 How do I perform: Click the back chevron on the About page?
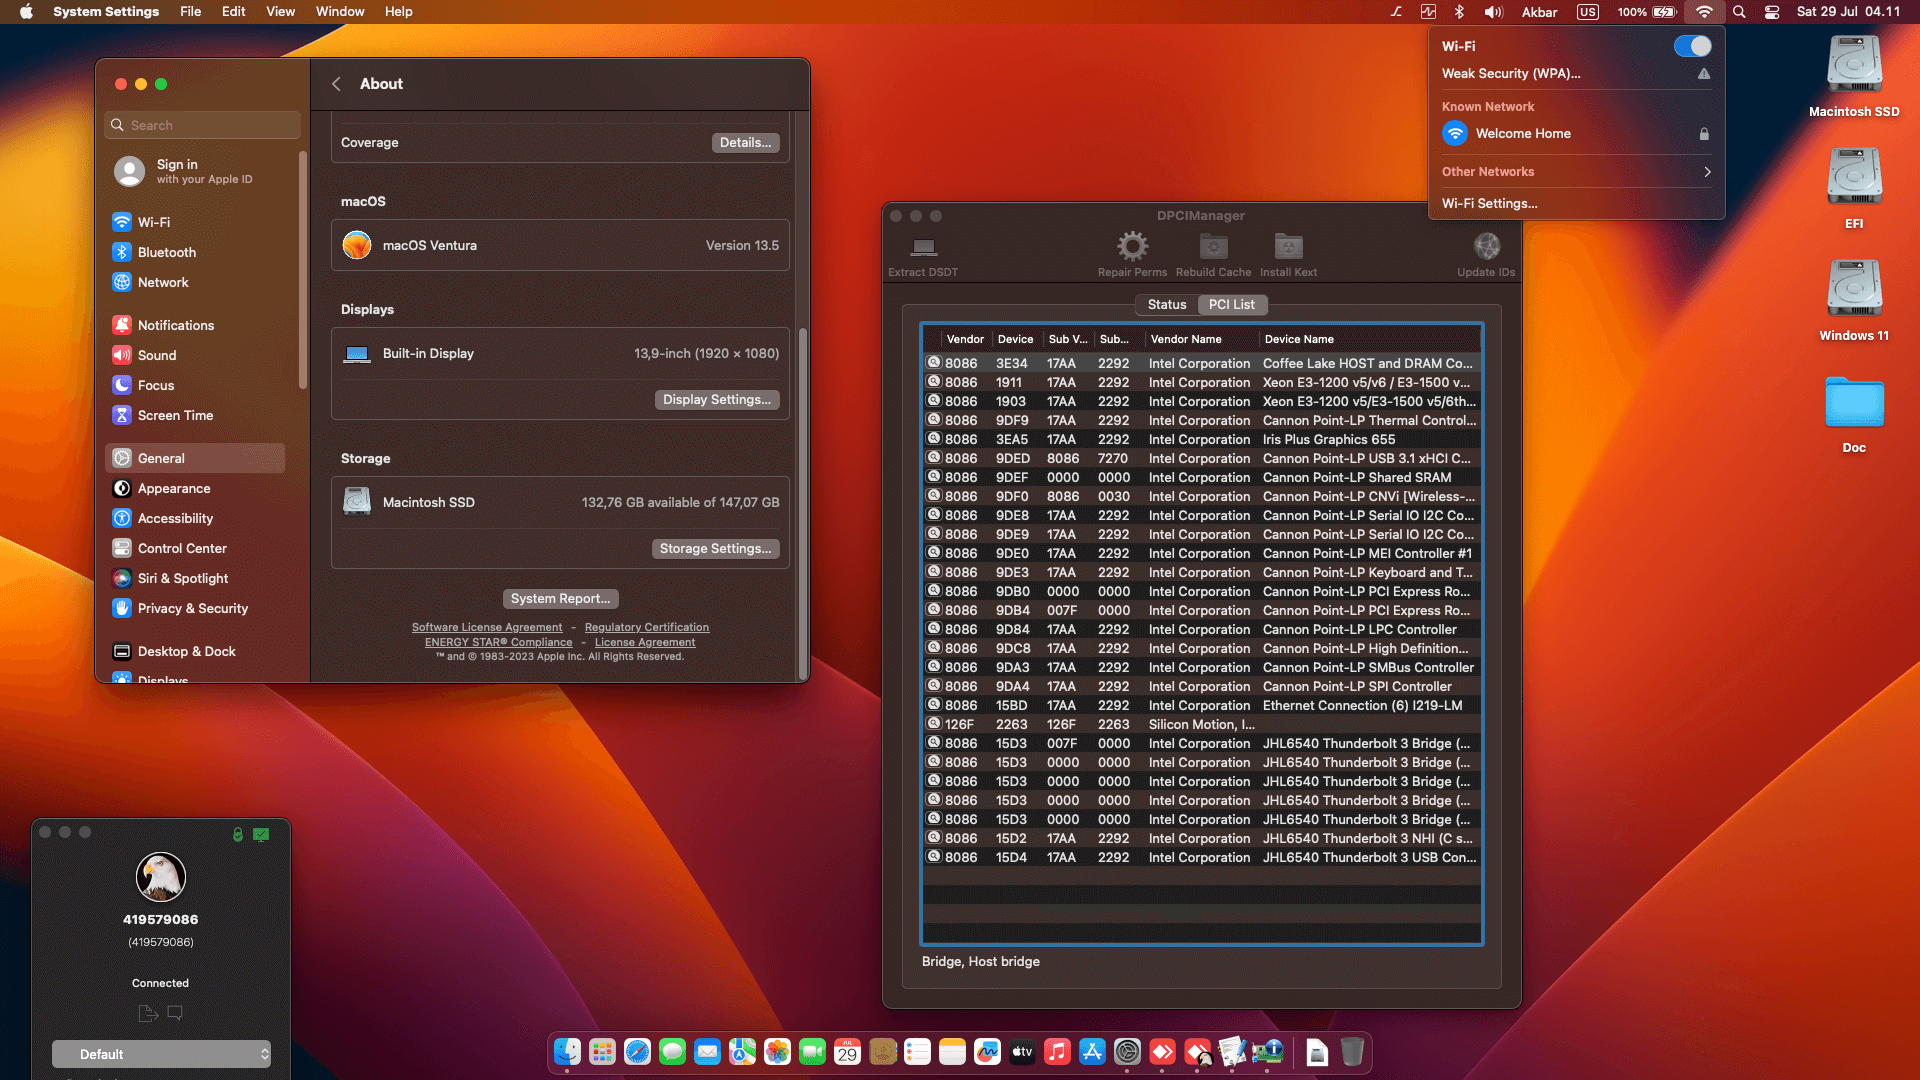tap(337, 84)
